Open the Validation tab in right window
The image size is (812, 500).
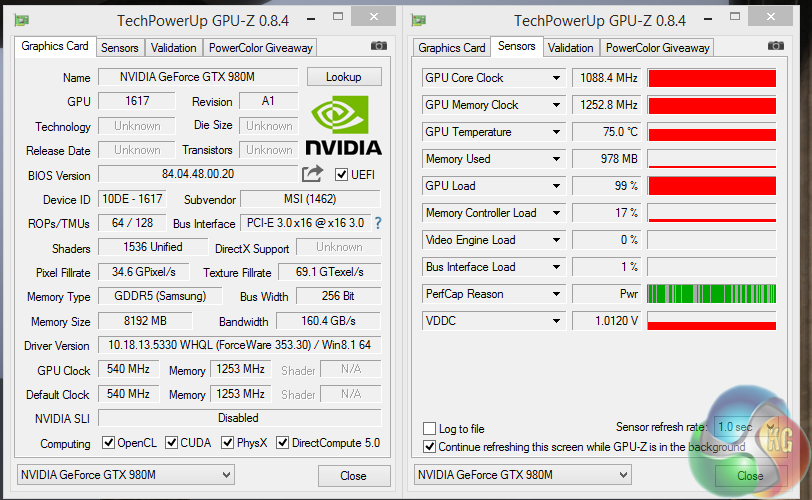tap(571, 47)
